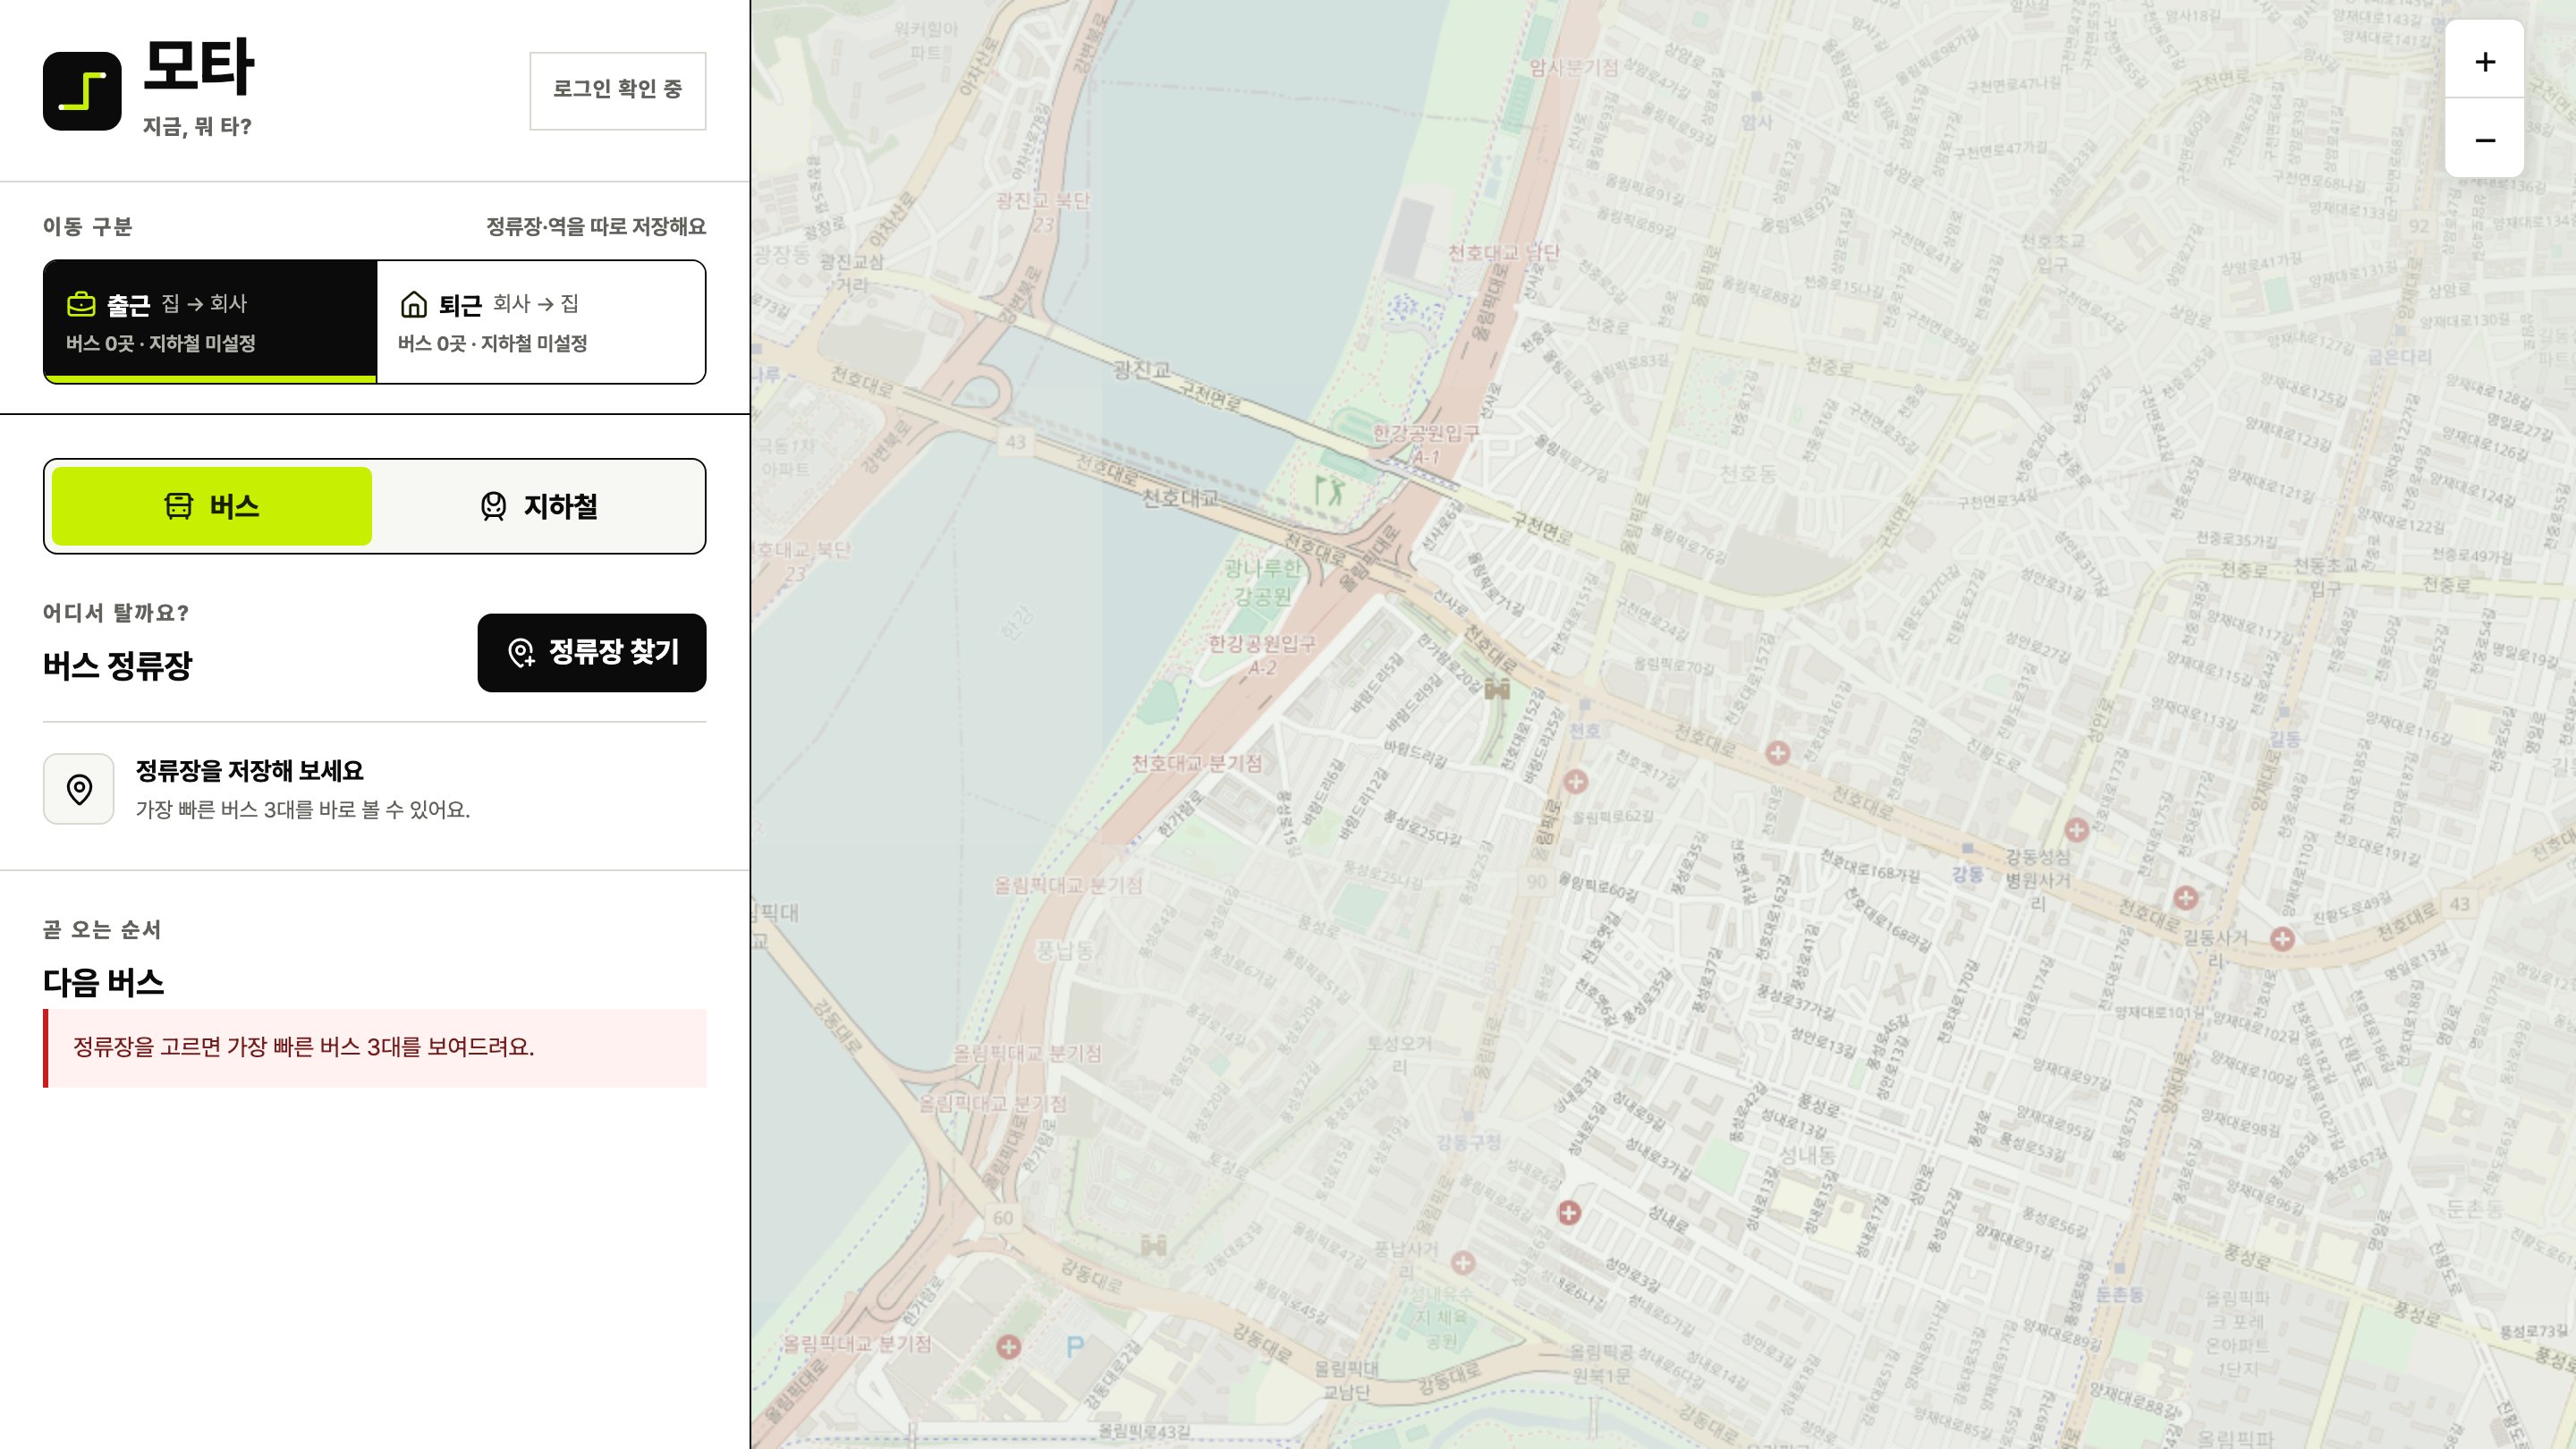The height and width of the screenshot is (1449, 2576).
Task: Click the 버스 정류장 heading
Action: (117, 666)
